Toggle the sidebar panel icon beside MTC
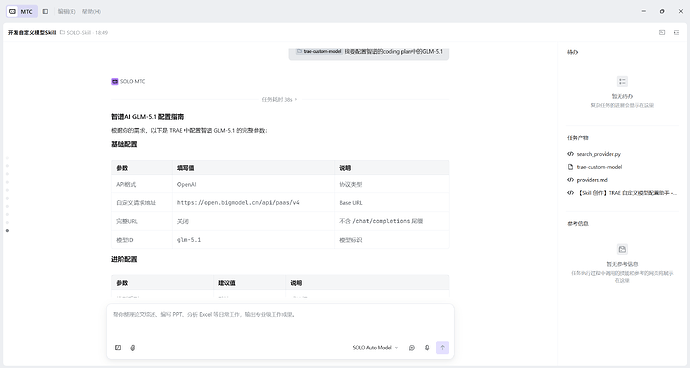Image resolution: width=690 pixels, height=368 pixels. (45, 11)
